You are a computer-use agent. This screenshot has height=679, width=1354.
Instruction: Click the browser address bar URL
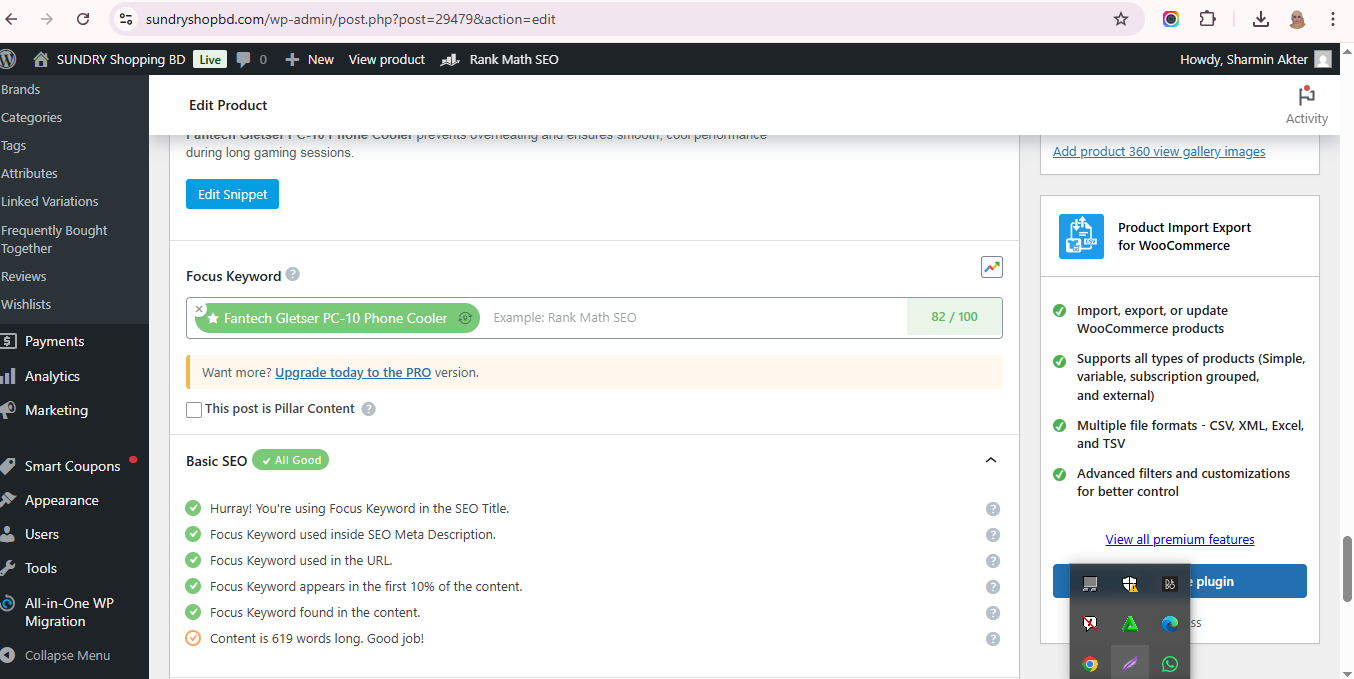coord(350,19)
